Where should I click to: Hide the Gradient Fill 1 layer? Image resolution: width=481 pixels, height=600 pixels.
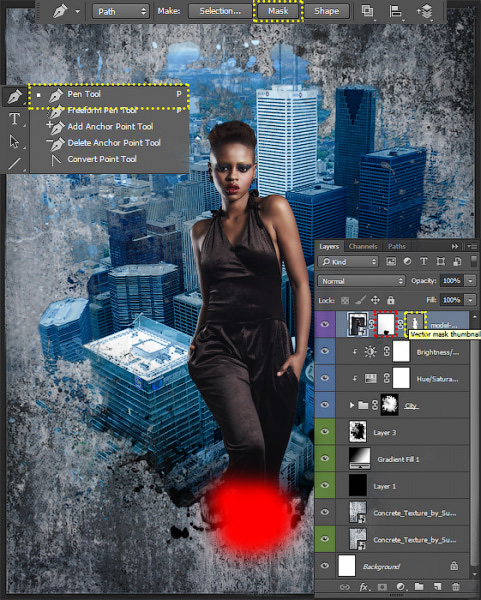(325, 458)
